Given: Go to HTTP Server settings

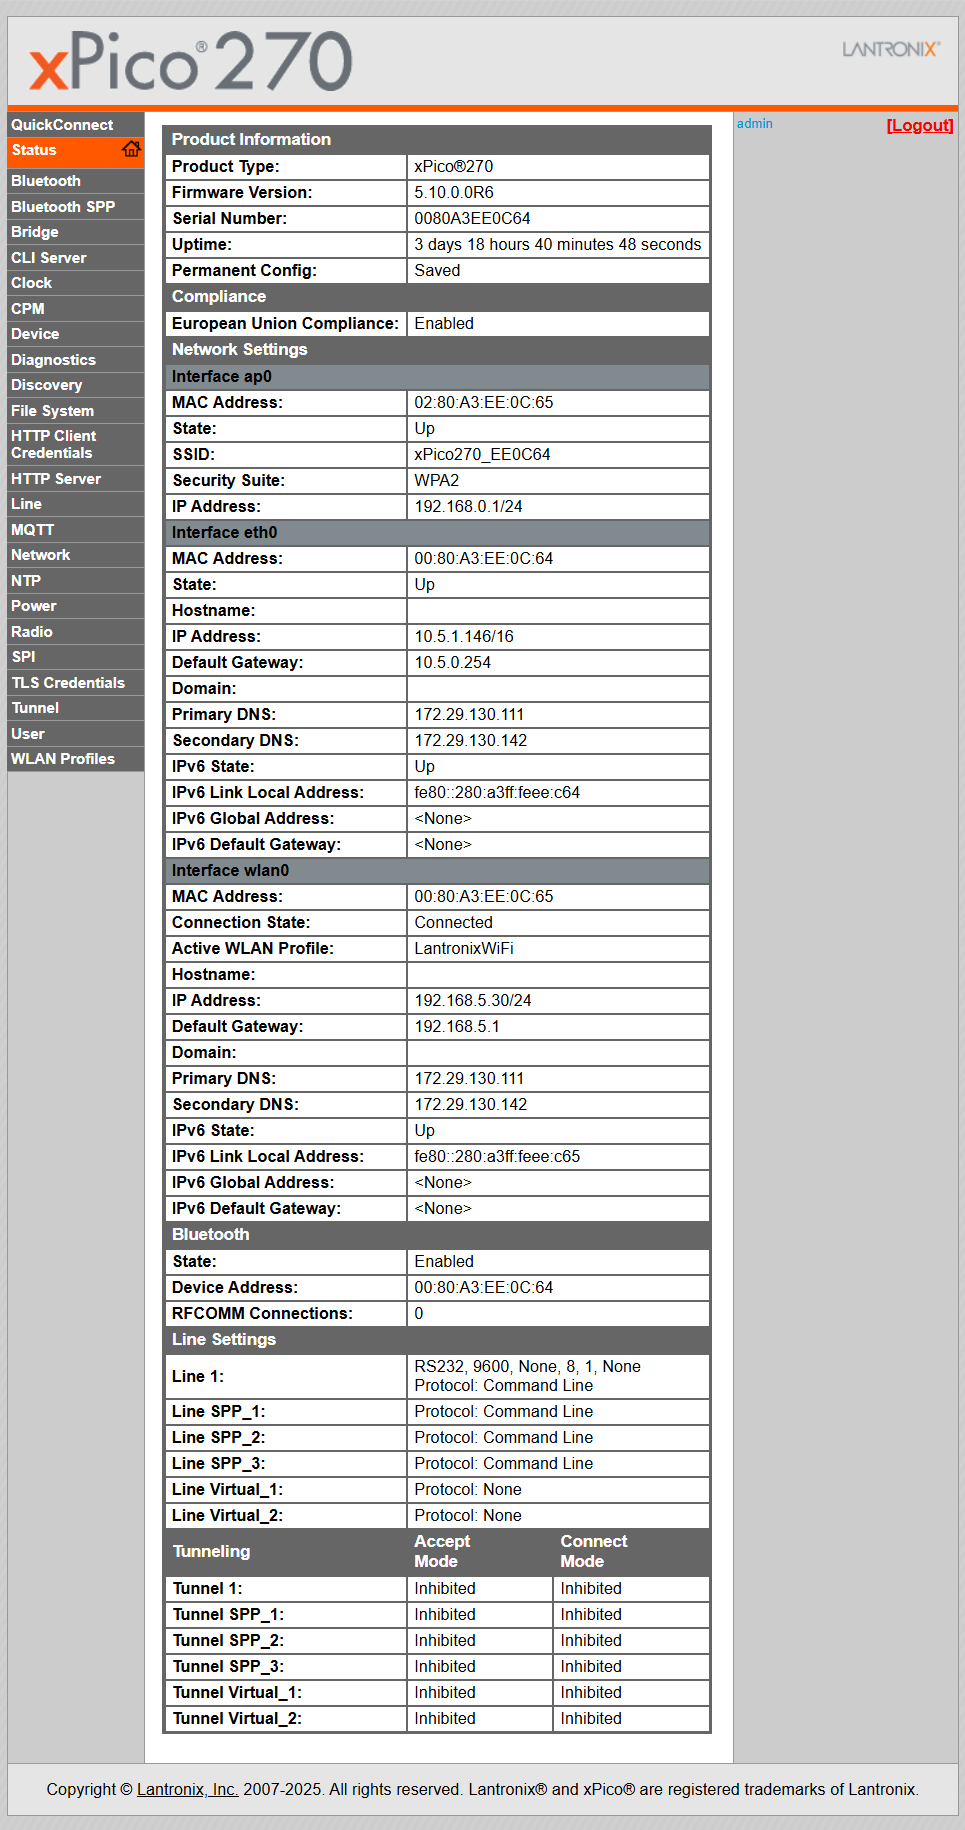Looking at the screenshot, I should tap(76, 479).
